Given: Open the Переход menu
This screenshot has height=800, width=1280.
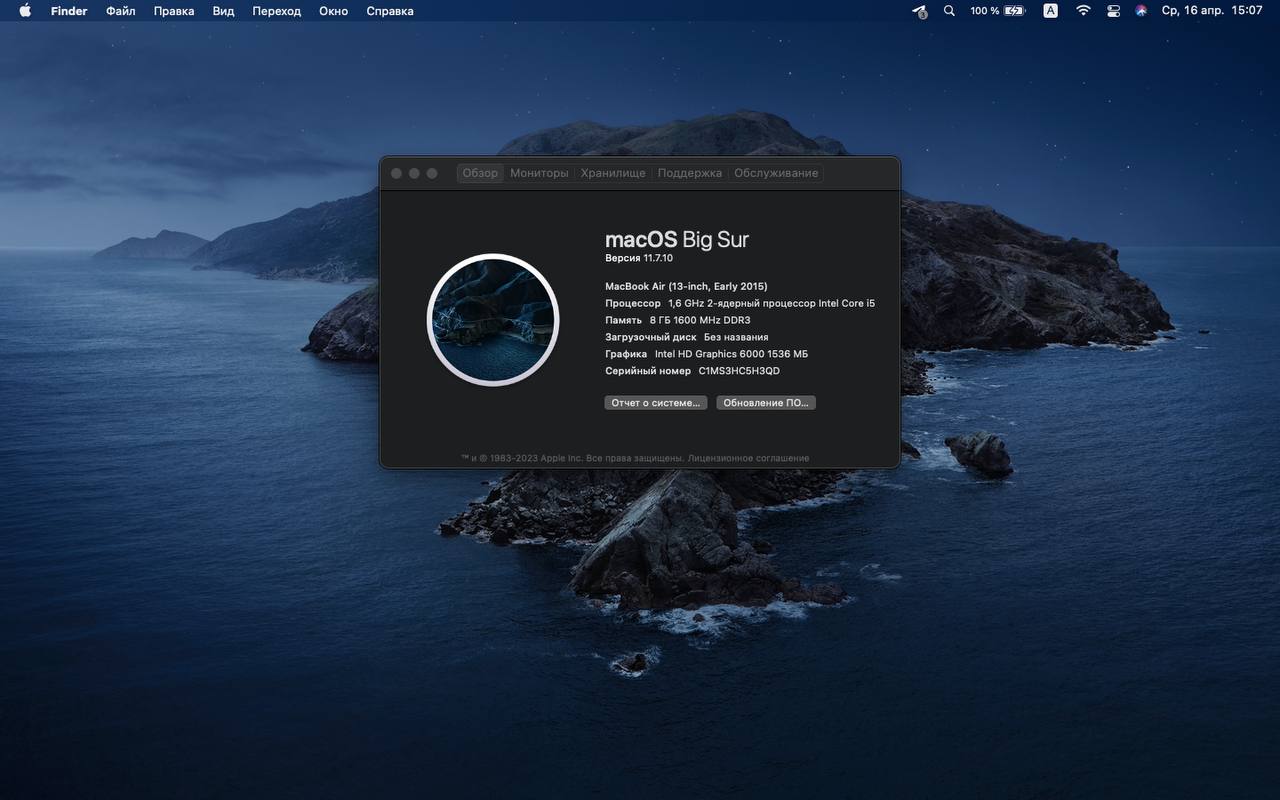Looking at the screenshot, I should pos(277,11).
